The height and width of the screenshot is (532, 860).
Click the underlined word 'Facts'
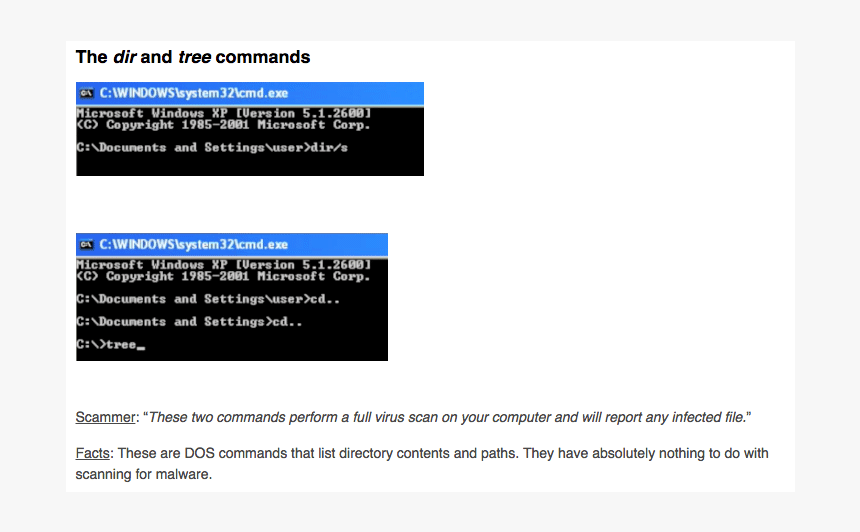93,454
